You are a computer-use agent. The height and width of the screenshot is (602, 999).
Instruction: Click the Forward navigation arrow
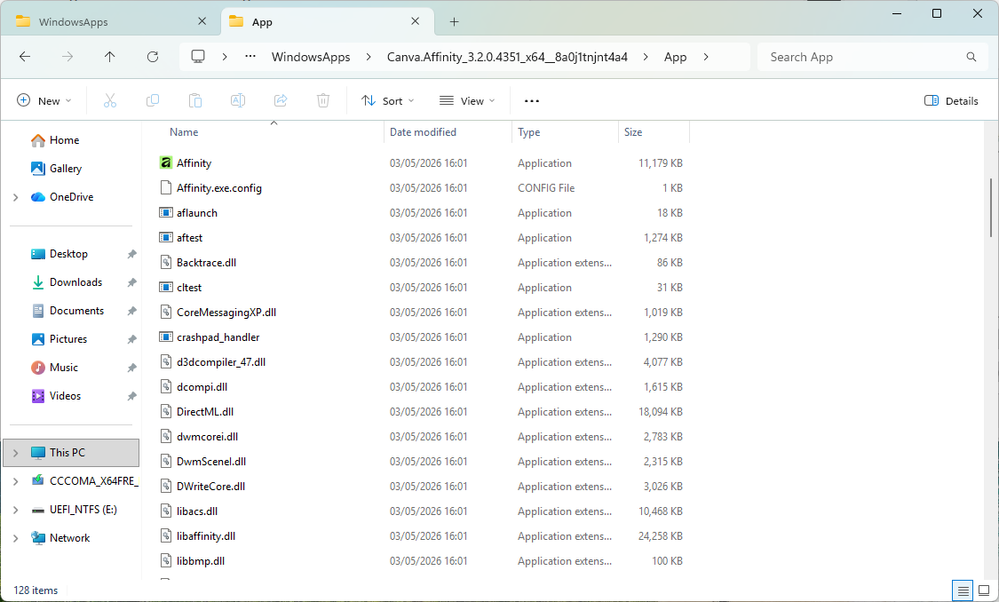(x=67, y=57)
